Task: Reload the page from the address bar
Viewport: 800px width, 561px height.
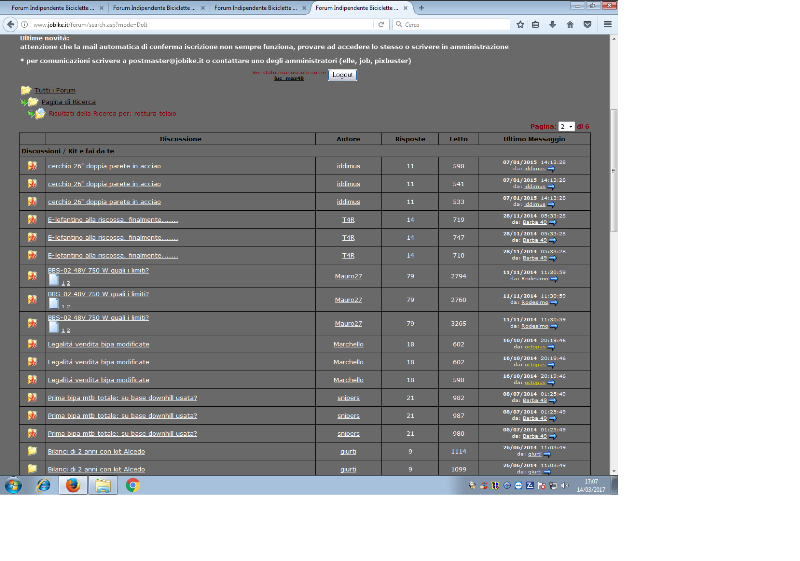Action: (x=381, y=24)
